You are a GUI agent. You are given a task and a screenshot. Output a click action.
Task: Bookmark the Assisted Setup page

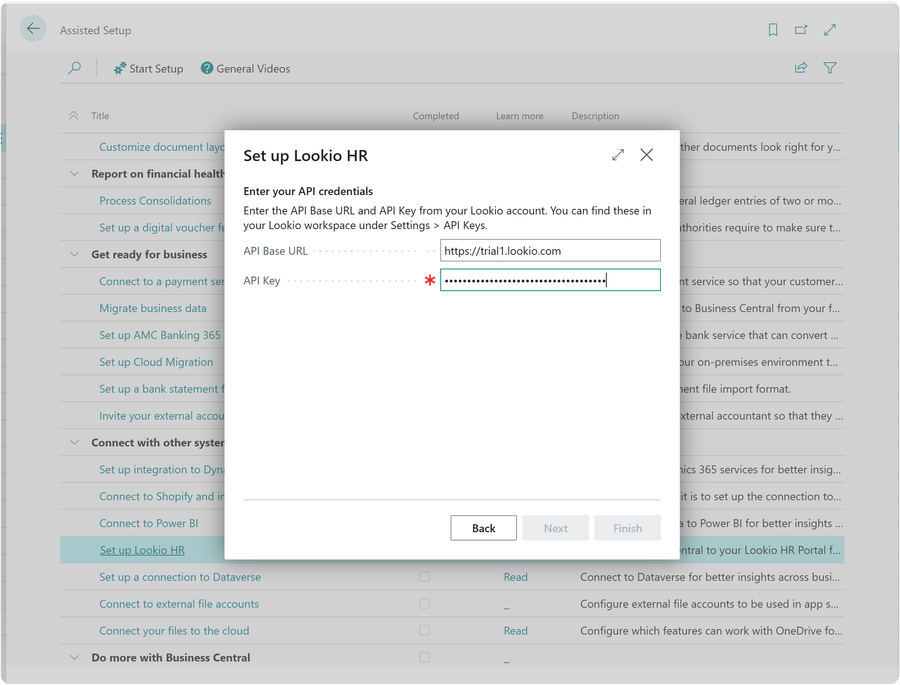click(772, 30)
